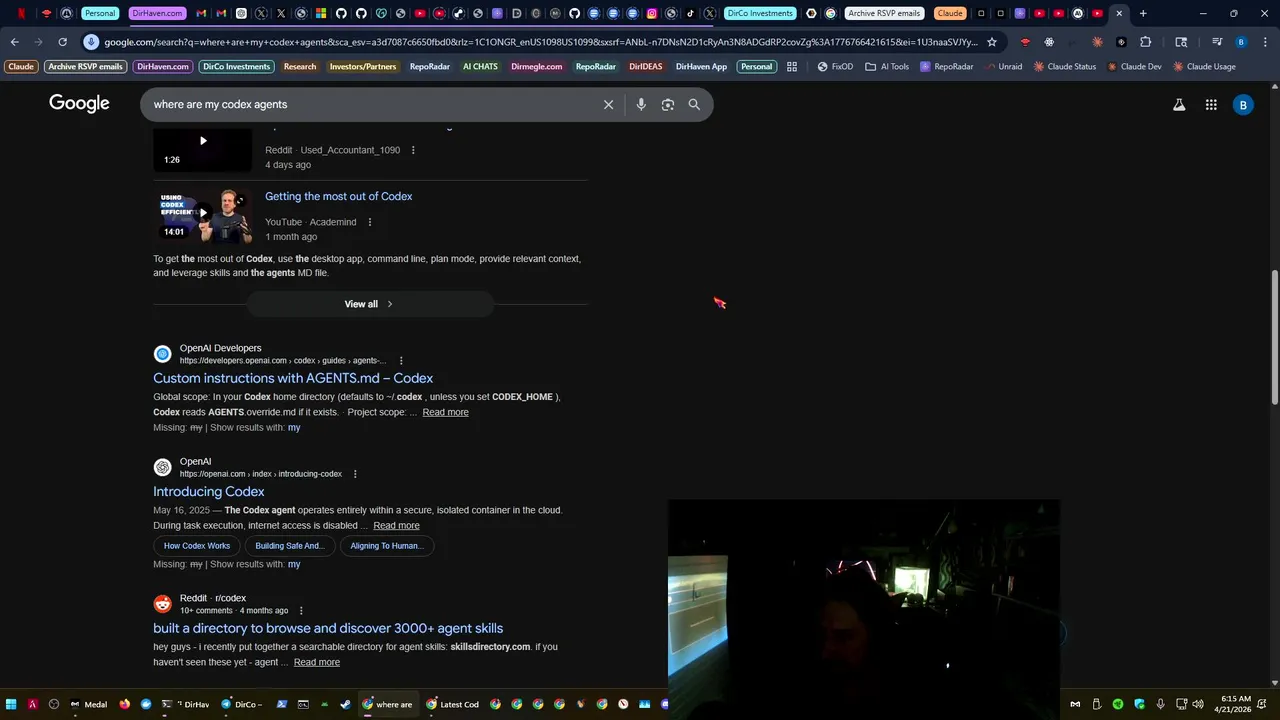Open the Chrome profile B icon
Viewport: 1280px width, 720px height.
tap(1241, 42)
